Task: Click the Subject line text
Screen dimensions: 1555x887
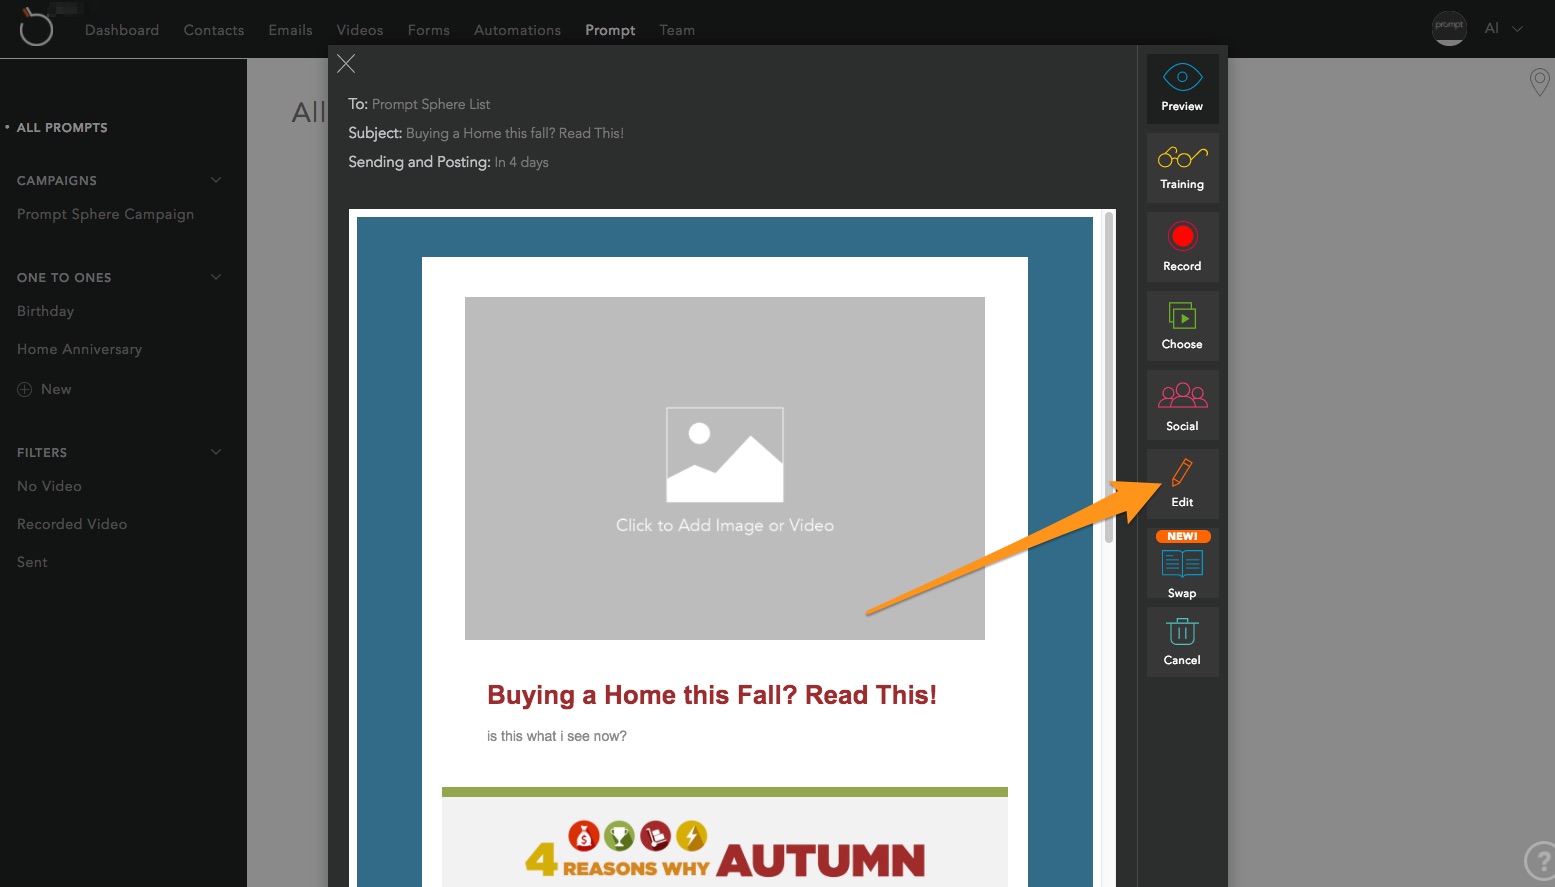Action: click(x=515, y=133)
